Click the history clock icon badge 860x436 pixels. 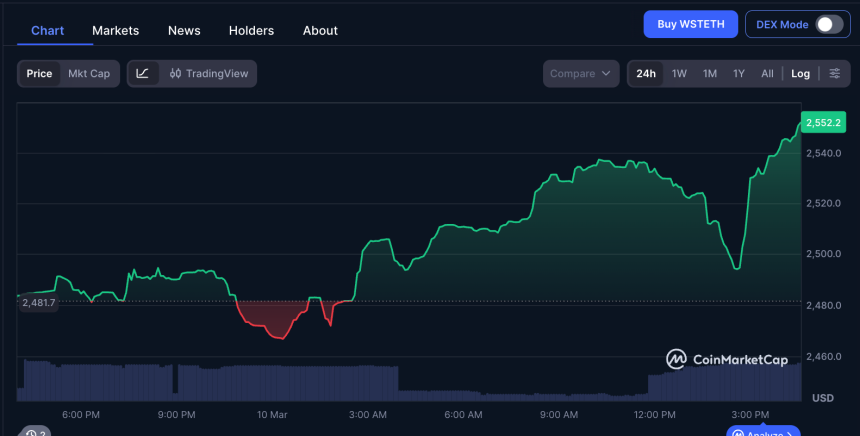34,432
